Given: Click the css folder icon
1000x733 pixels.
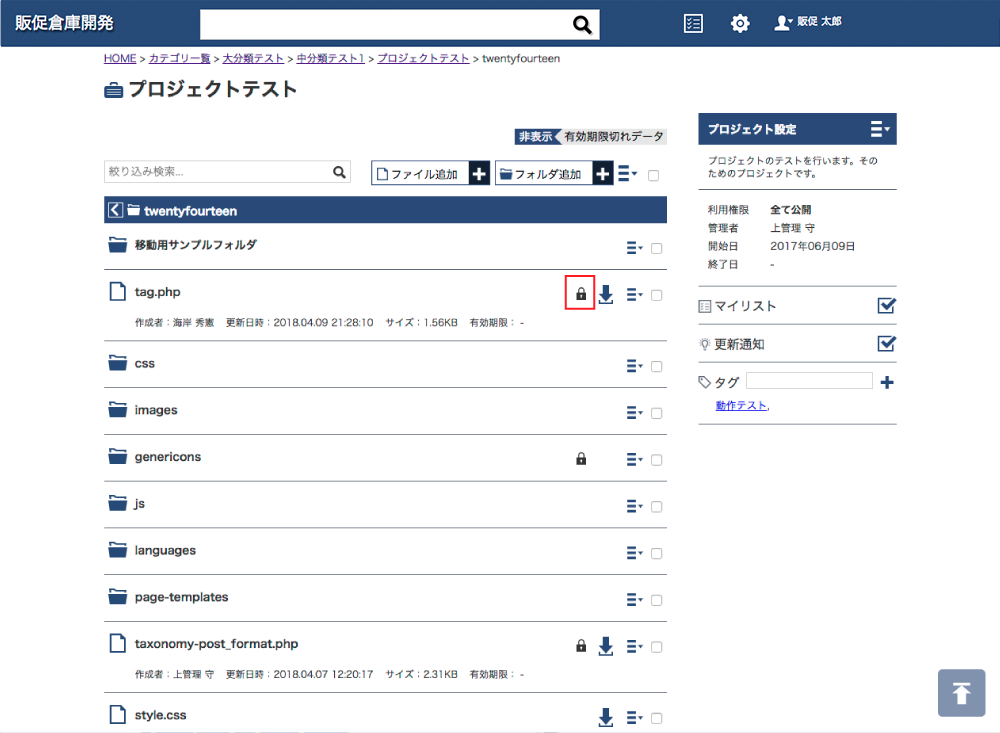Looking at the screenshot, I should 117,363.
